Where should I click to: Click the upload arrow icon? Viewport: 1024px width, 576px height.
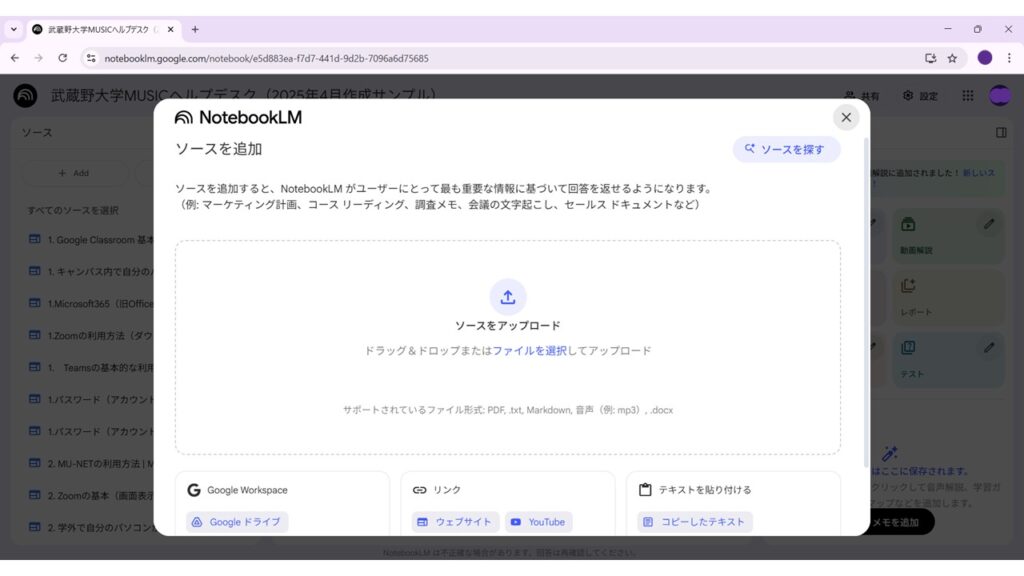(x=508, y=297)
